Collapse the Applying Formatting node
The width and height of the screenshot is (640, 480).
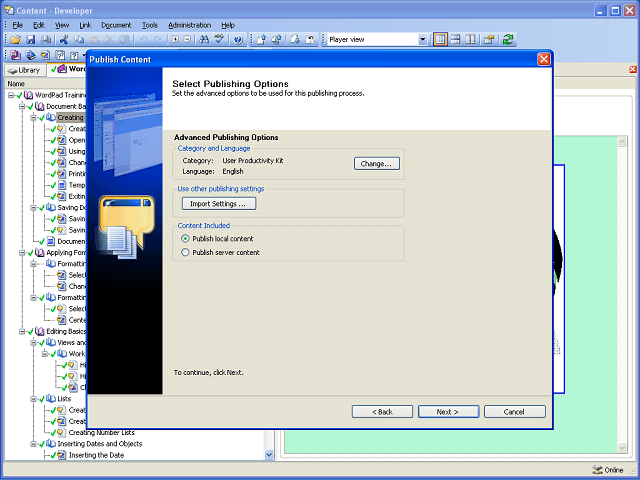tap(22, 253)
